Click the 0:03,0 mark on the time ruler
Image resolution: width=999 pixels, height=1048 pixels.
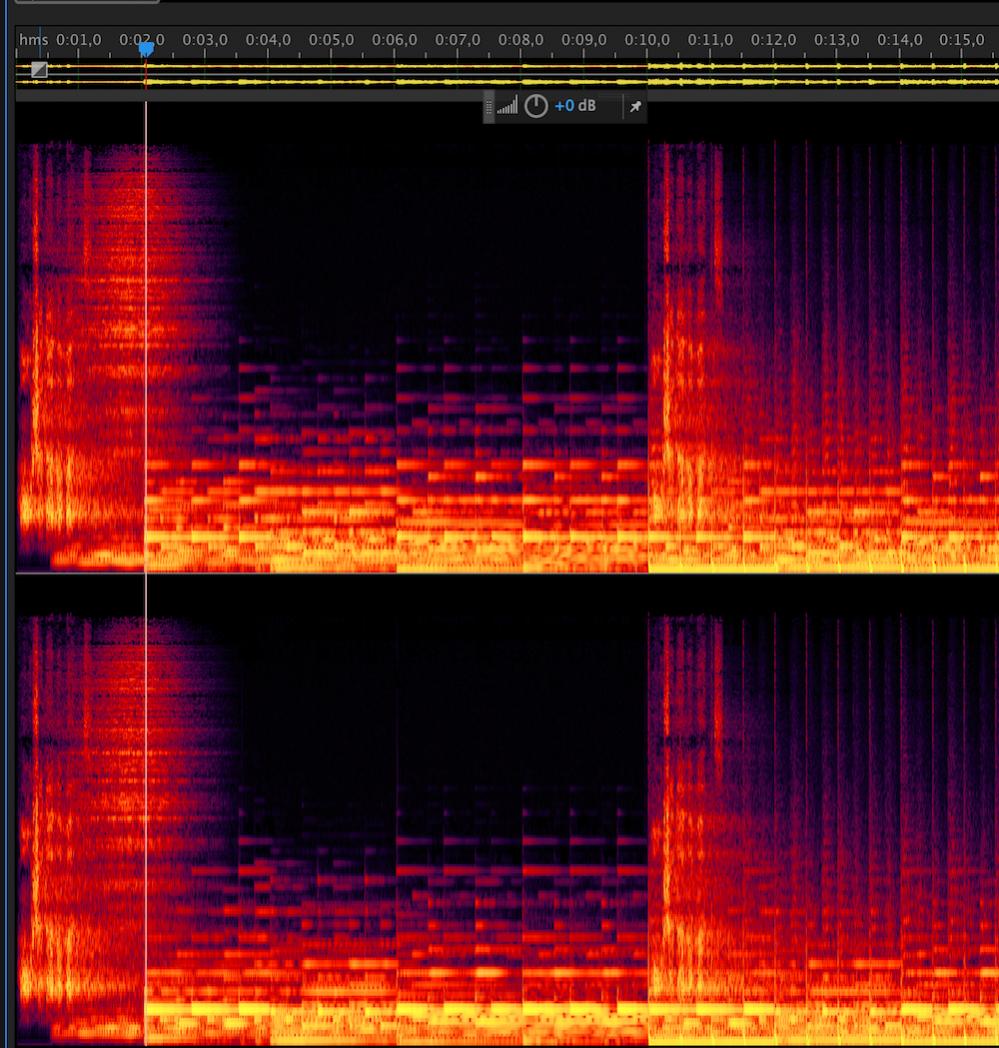tap(205, 40)
